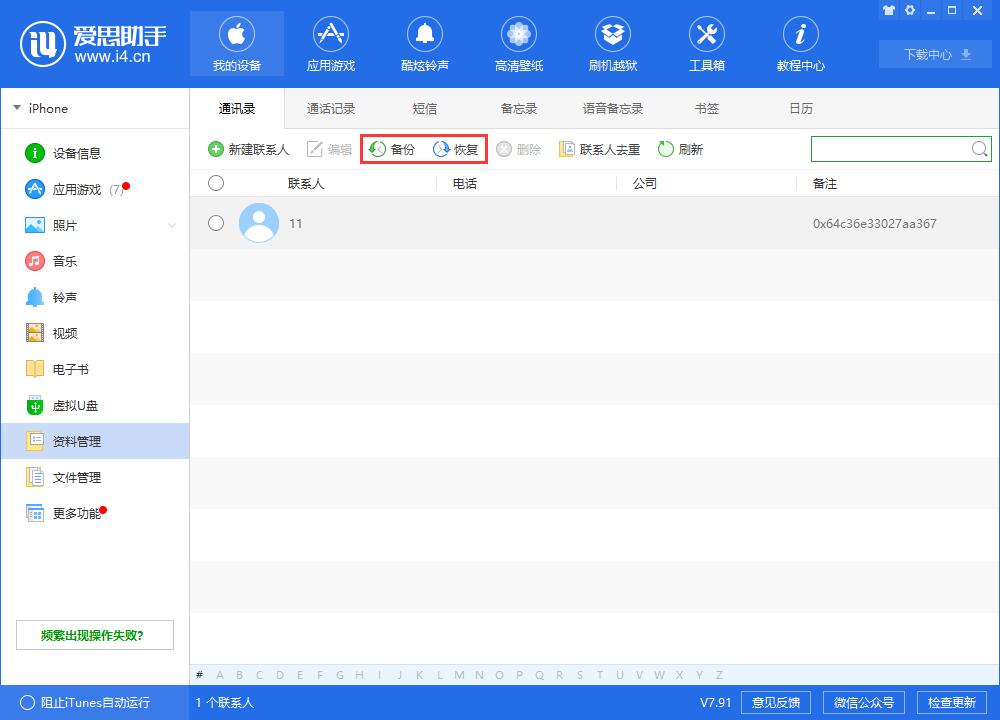This screenshot has height=720, width=1000.
Task: Switch to the 备忘录 tab
Action: pyautogui.click(x=517, y=108)
